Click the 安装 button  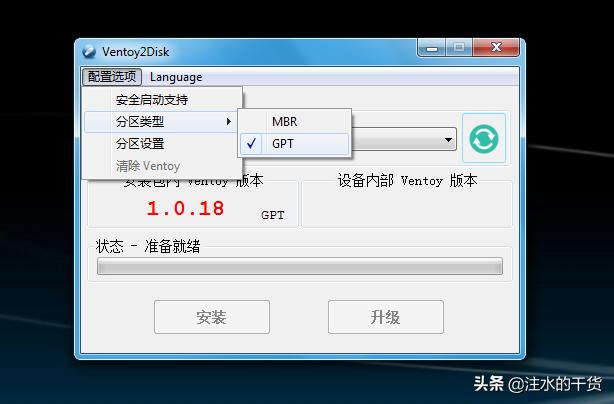(x=212, y=317)
